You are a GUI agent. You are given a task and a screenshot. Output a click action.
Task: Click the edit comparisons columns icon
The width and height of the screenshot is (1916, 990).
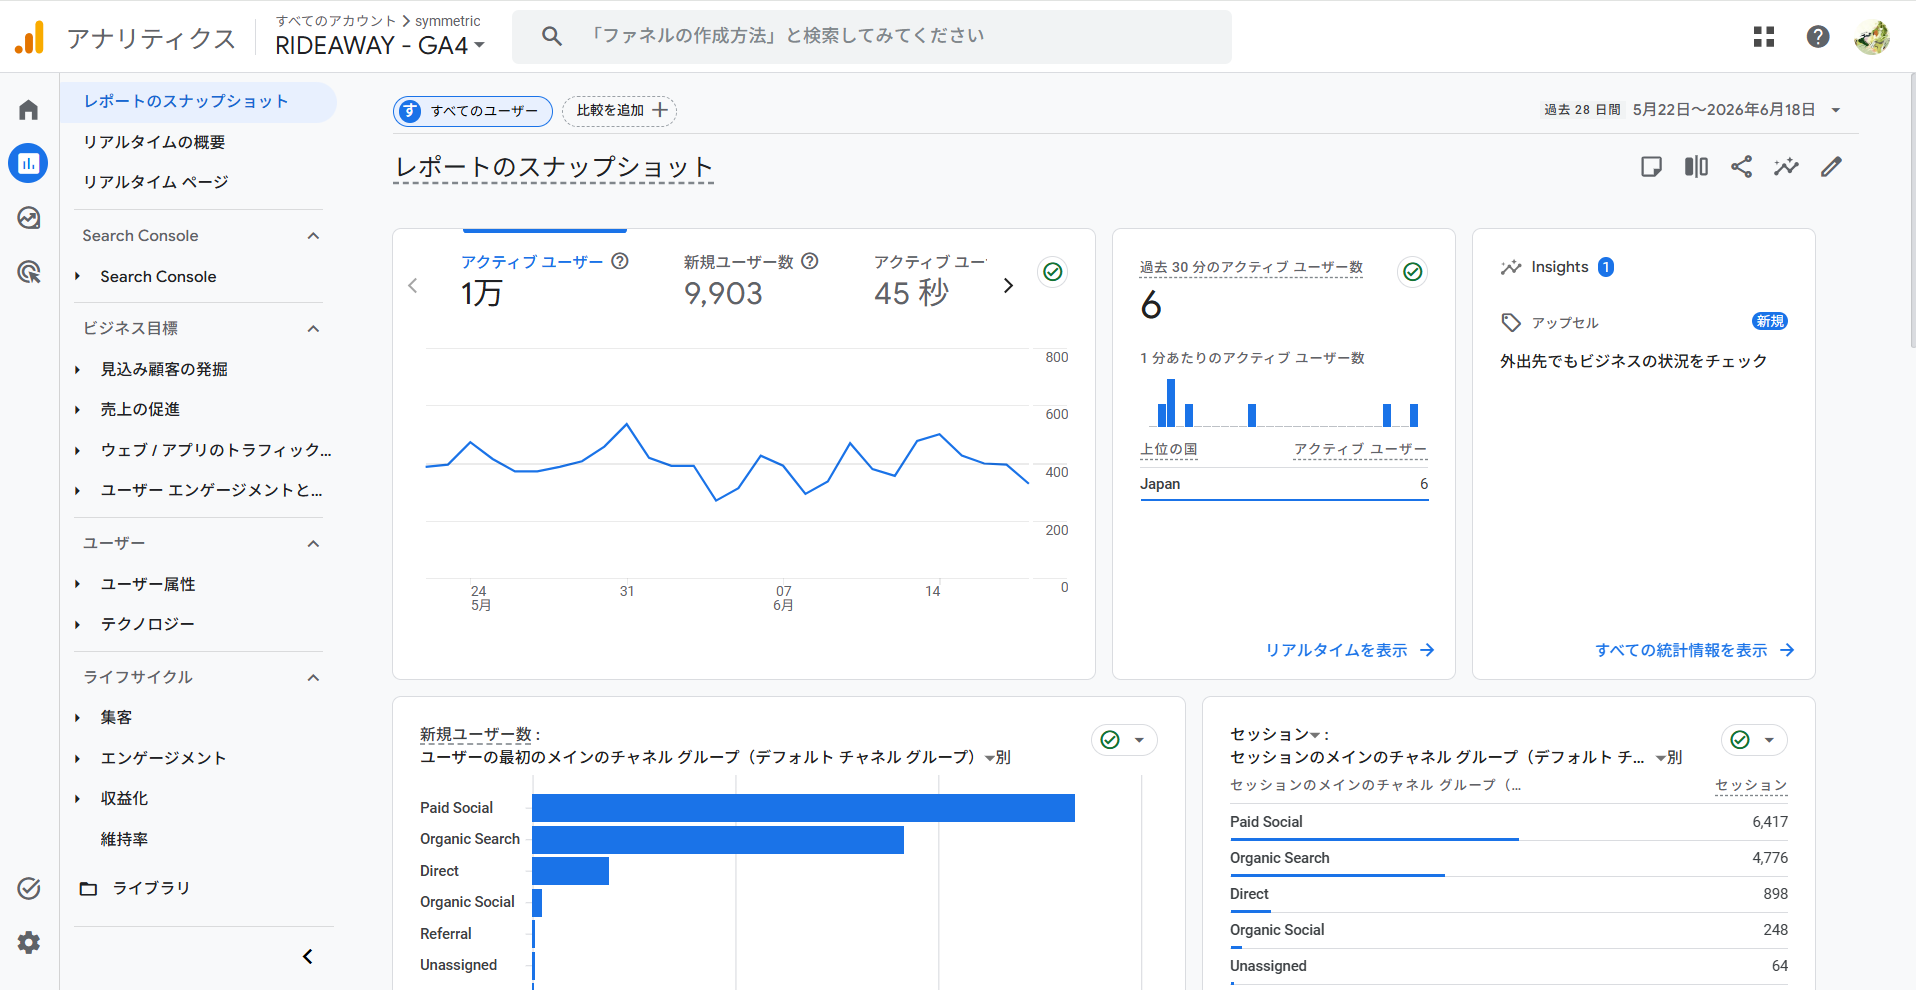pos(1696,167)
